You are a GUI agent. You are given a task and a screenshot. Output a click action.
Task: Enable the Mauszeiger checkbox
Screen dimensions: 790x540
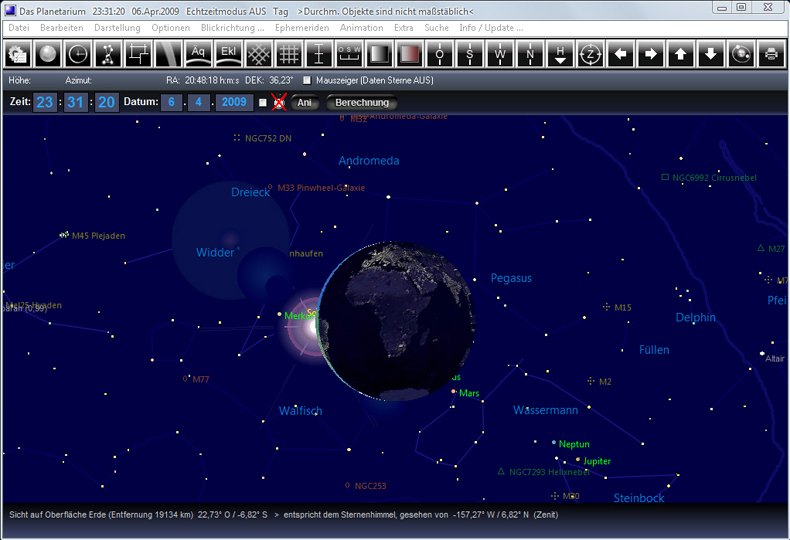point(307,79)
